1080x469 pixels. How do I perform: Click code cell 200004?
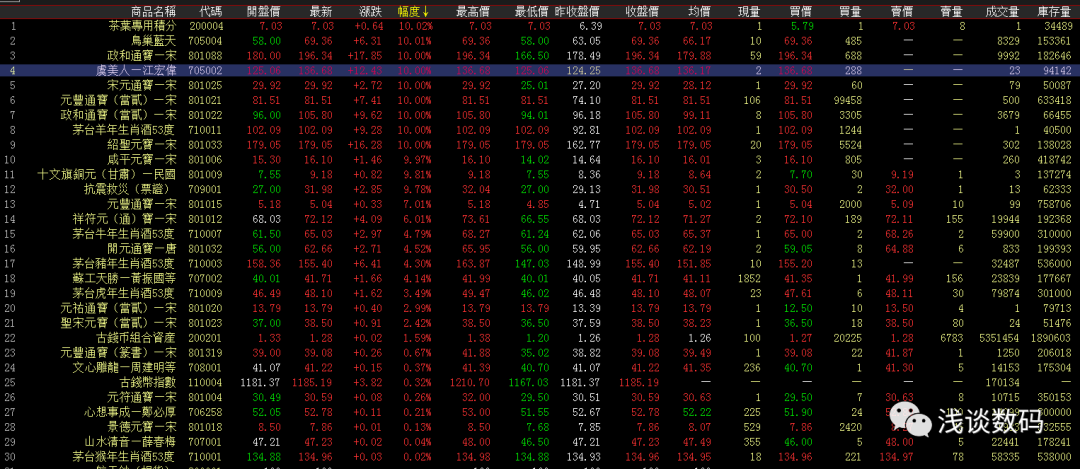point(205,26)
